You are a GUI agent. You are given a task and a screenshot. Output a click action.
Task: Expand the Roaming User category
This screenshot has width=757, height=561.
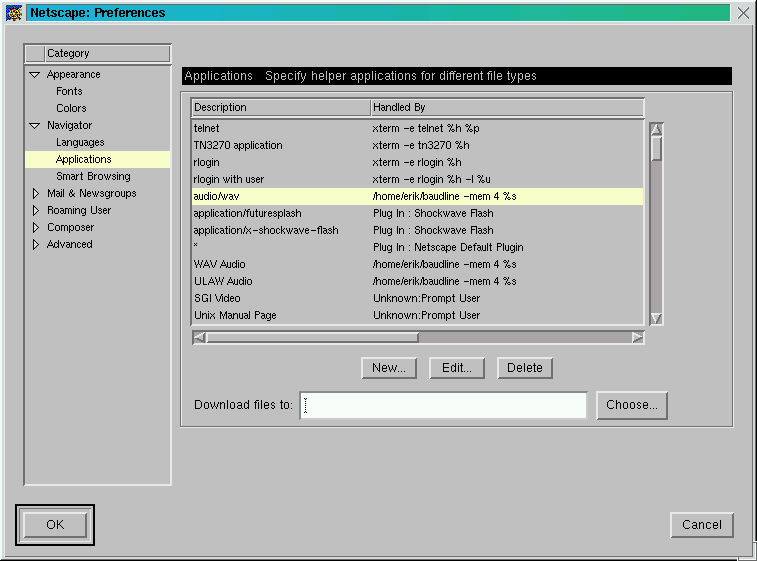36,211
